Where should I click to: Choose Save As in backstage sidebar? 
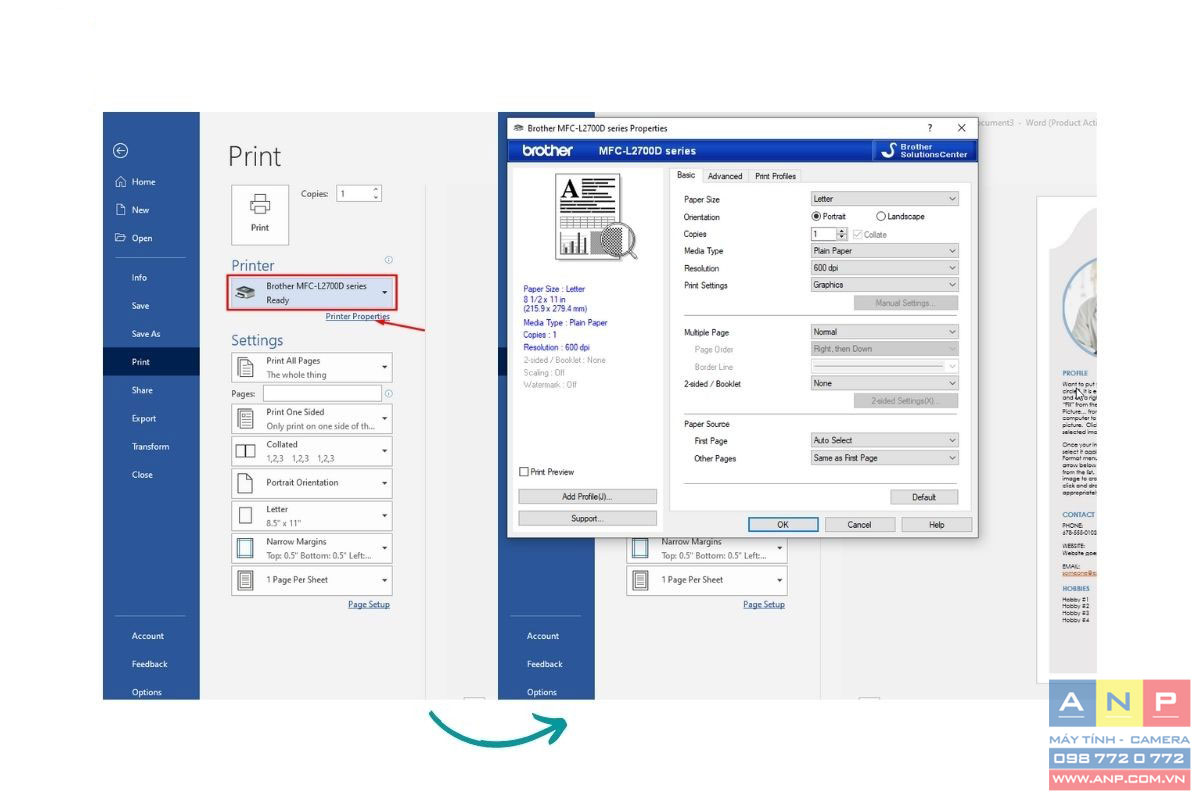(x=146, y=334)
